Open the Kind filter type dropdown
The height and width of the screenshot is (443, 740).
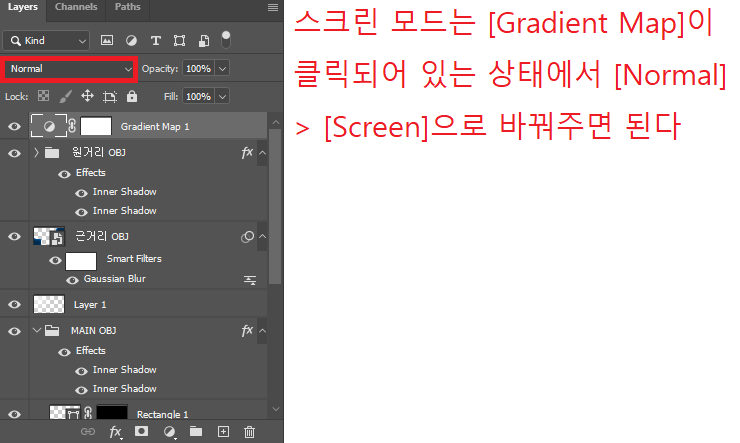pos(46,41)
